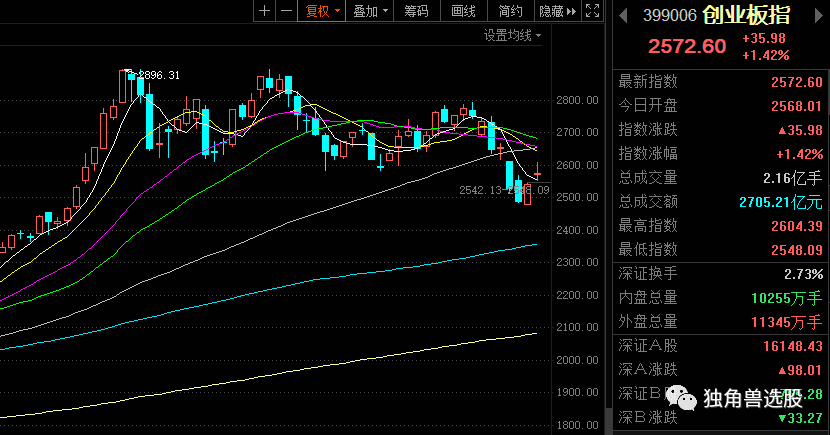This screenshot has width=830, height=435.
Task: Click the 399006 stock code
Action: pos(670,15)
